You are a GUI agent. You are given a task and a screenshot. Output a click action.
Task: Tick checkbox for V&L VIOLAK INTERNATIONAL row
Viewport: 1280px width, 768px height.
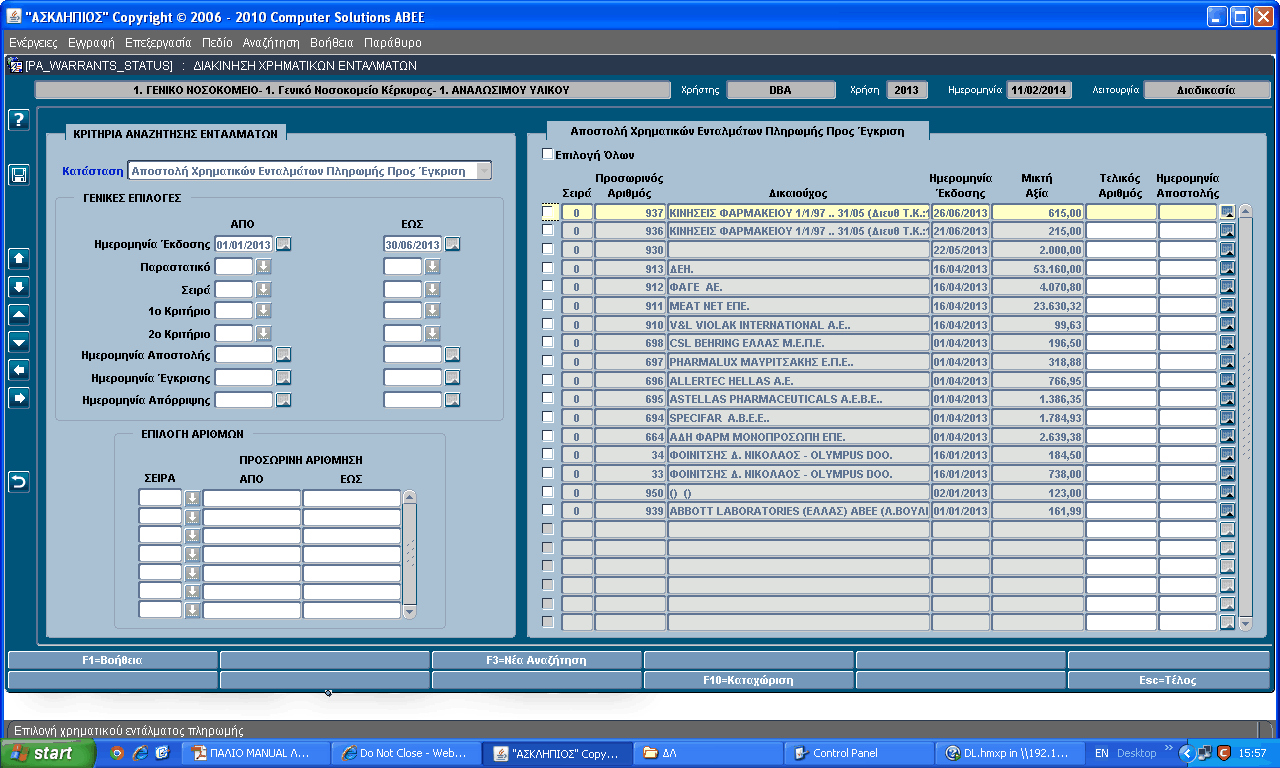click(x=548, y=324)
